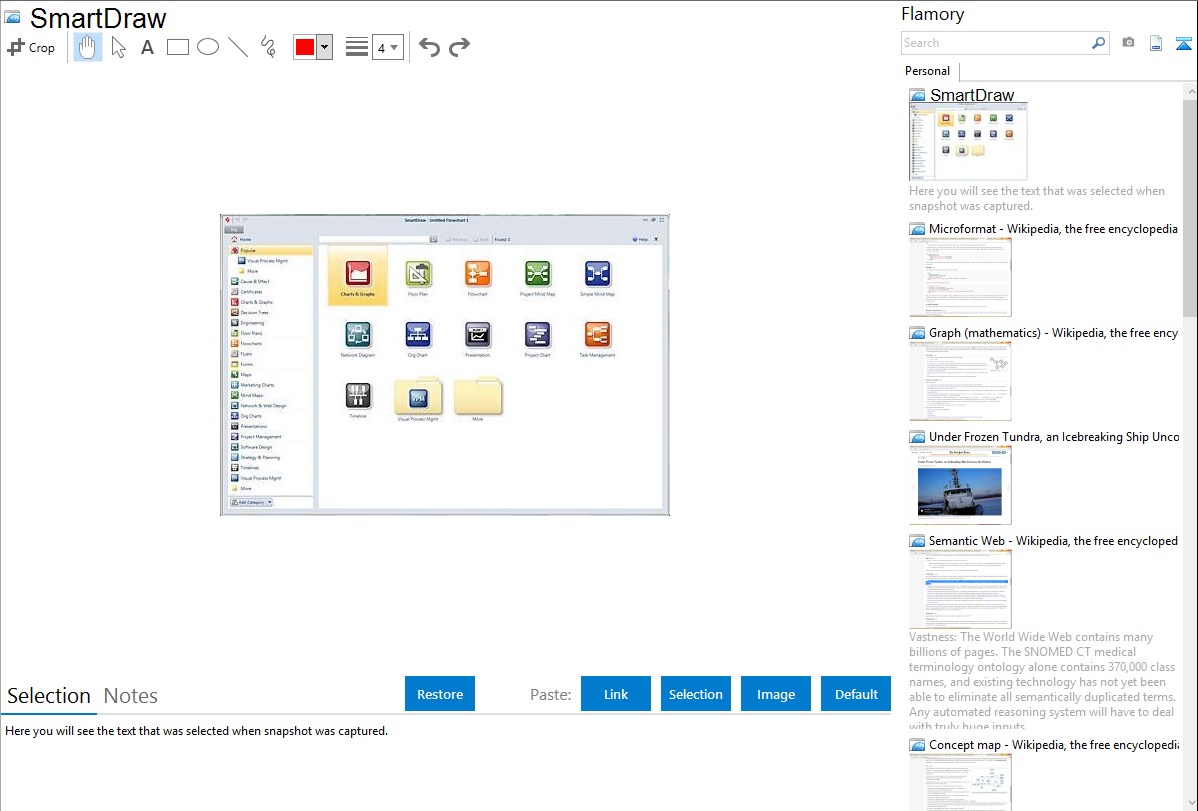Click the Restore button
This screenshot has height=811, width=1198.
[440, 694]
